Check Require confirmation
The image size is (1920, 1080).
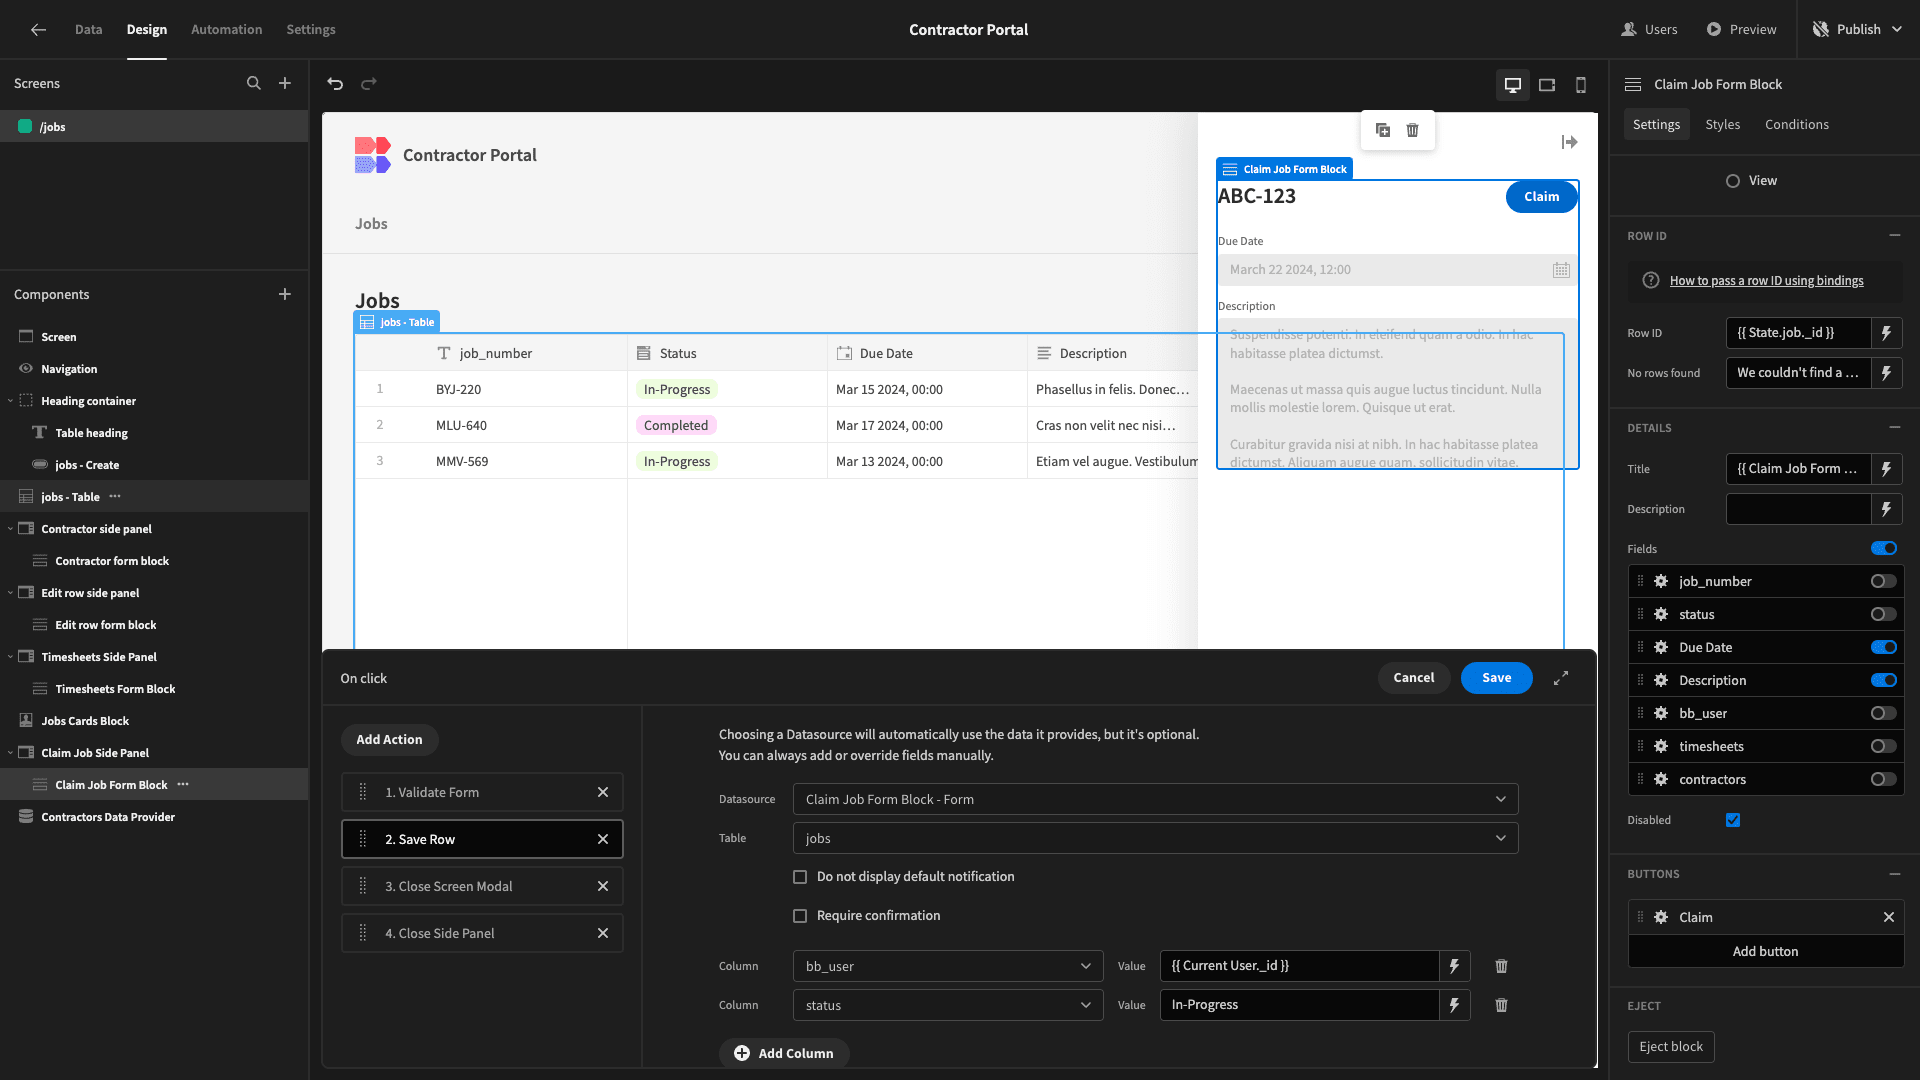(800, 916)
